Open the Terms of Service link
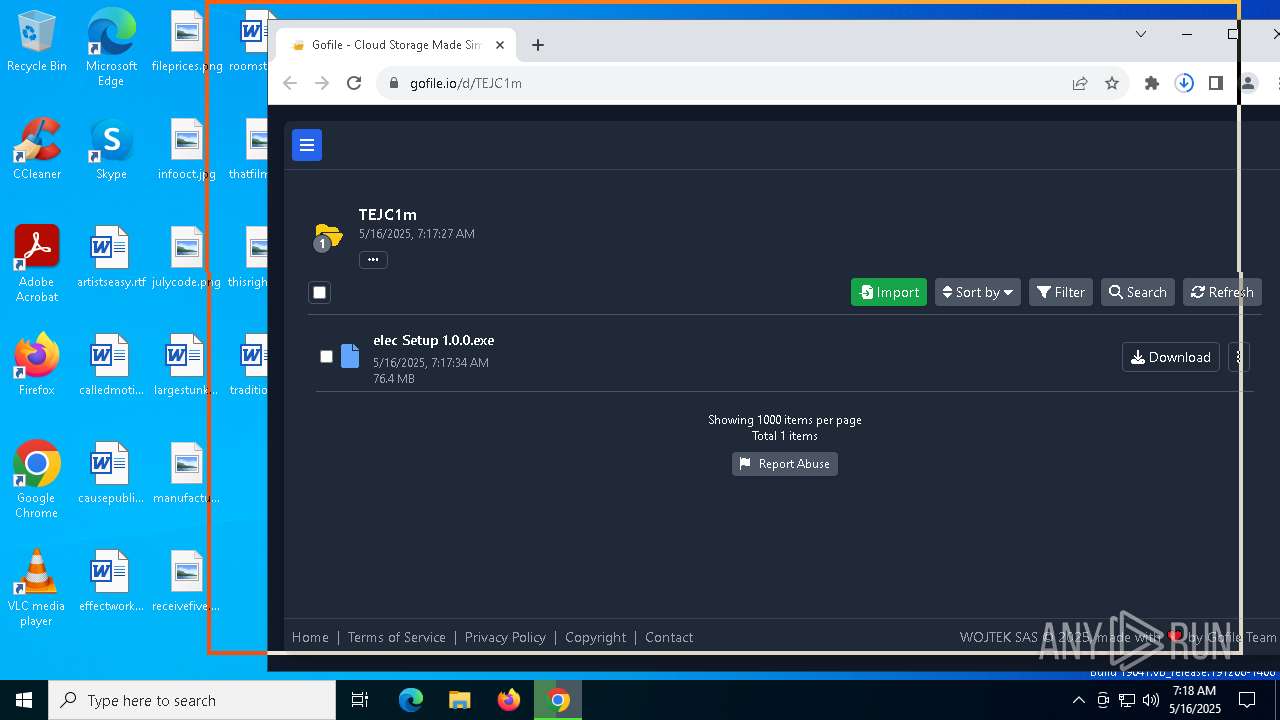Viewport: 1280px width, 720px height. coord(397,637)
